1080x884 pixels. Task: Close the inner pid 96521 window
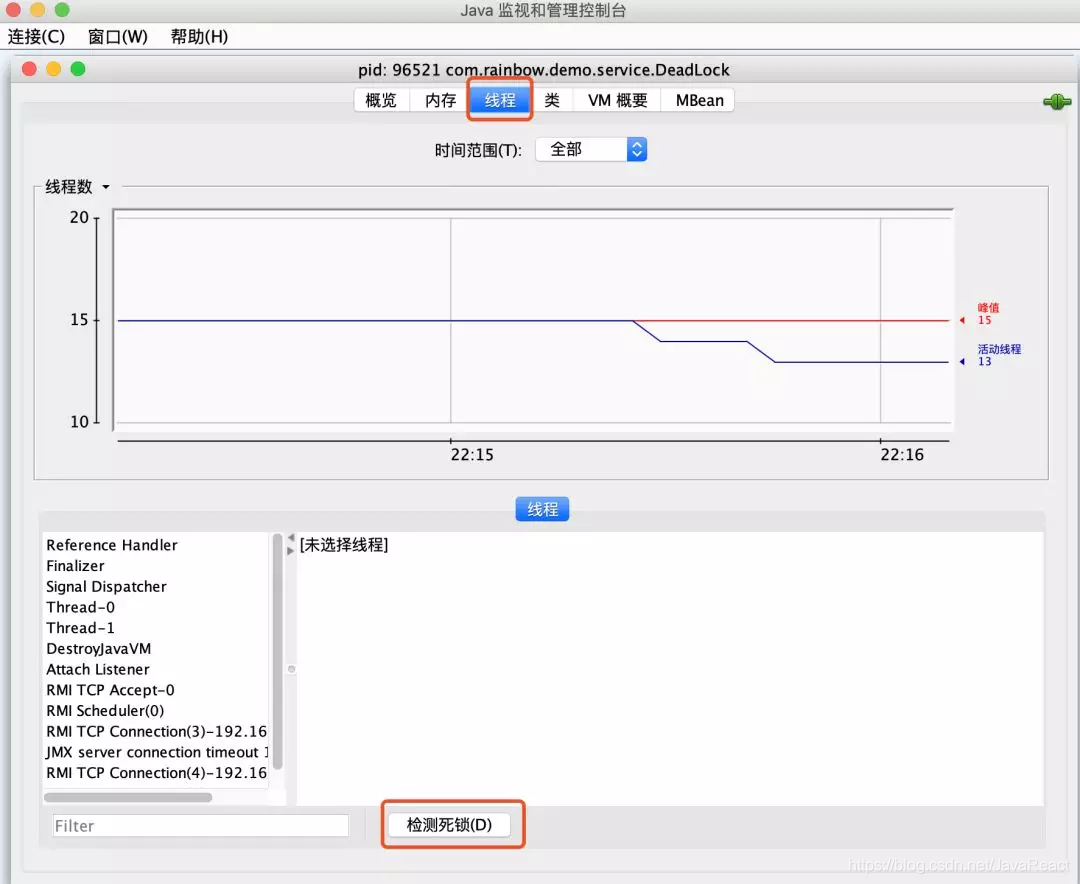[x=29, y=69]
